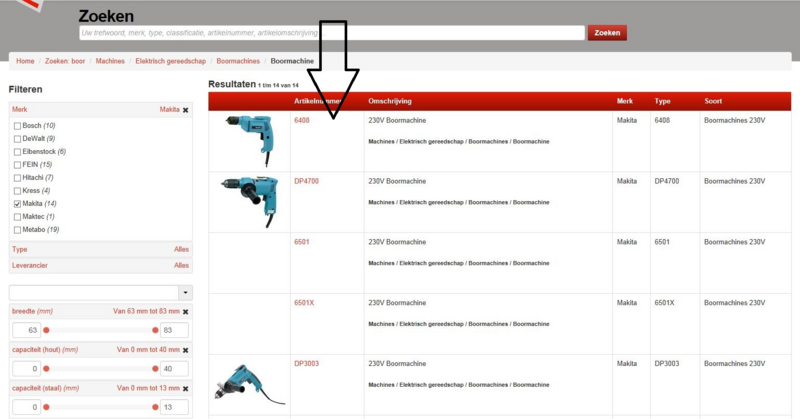Select the Type cell 'DP4700'

(667, 181)
